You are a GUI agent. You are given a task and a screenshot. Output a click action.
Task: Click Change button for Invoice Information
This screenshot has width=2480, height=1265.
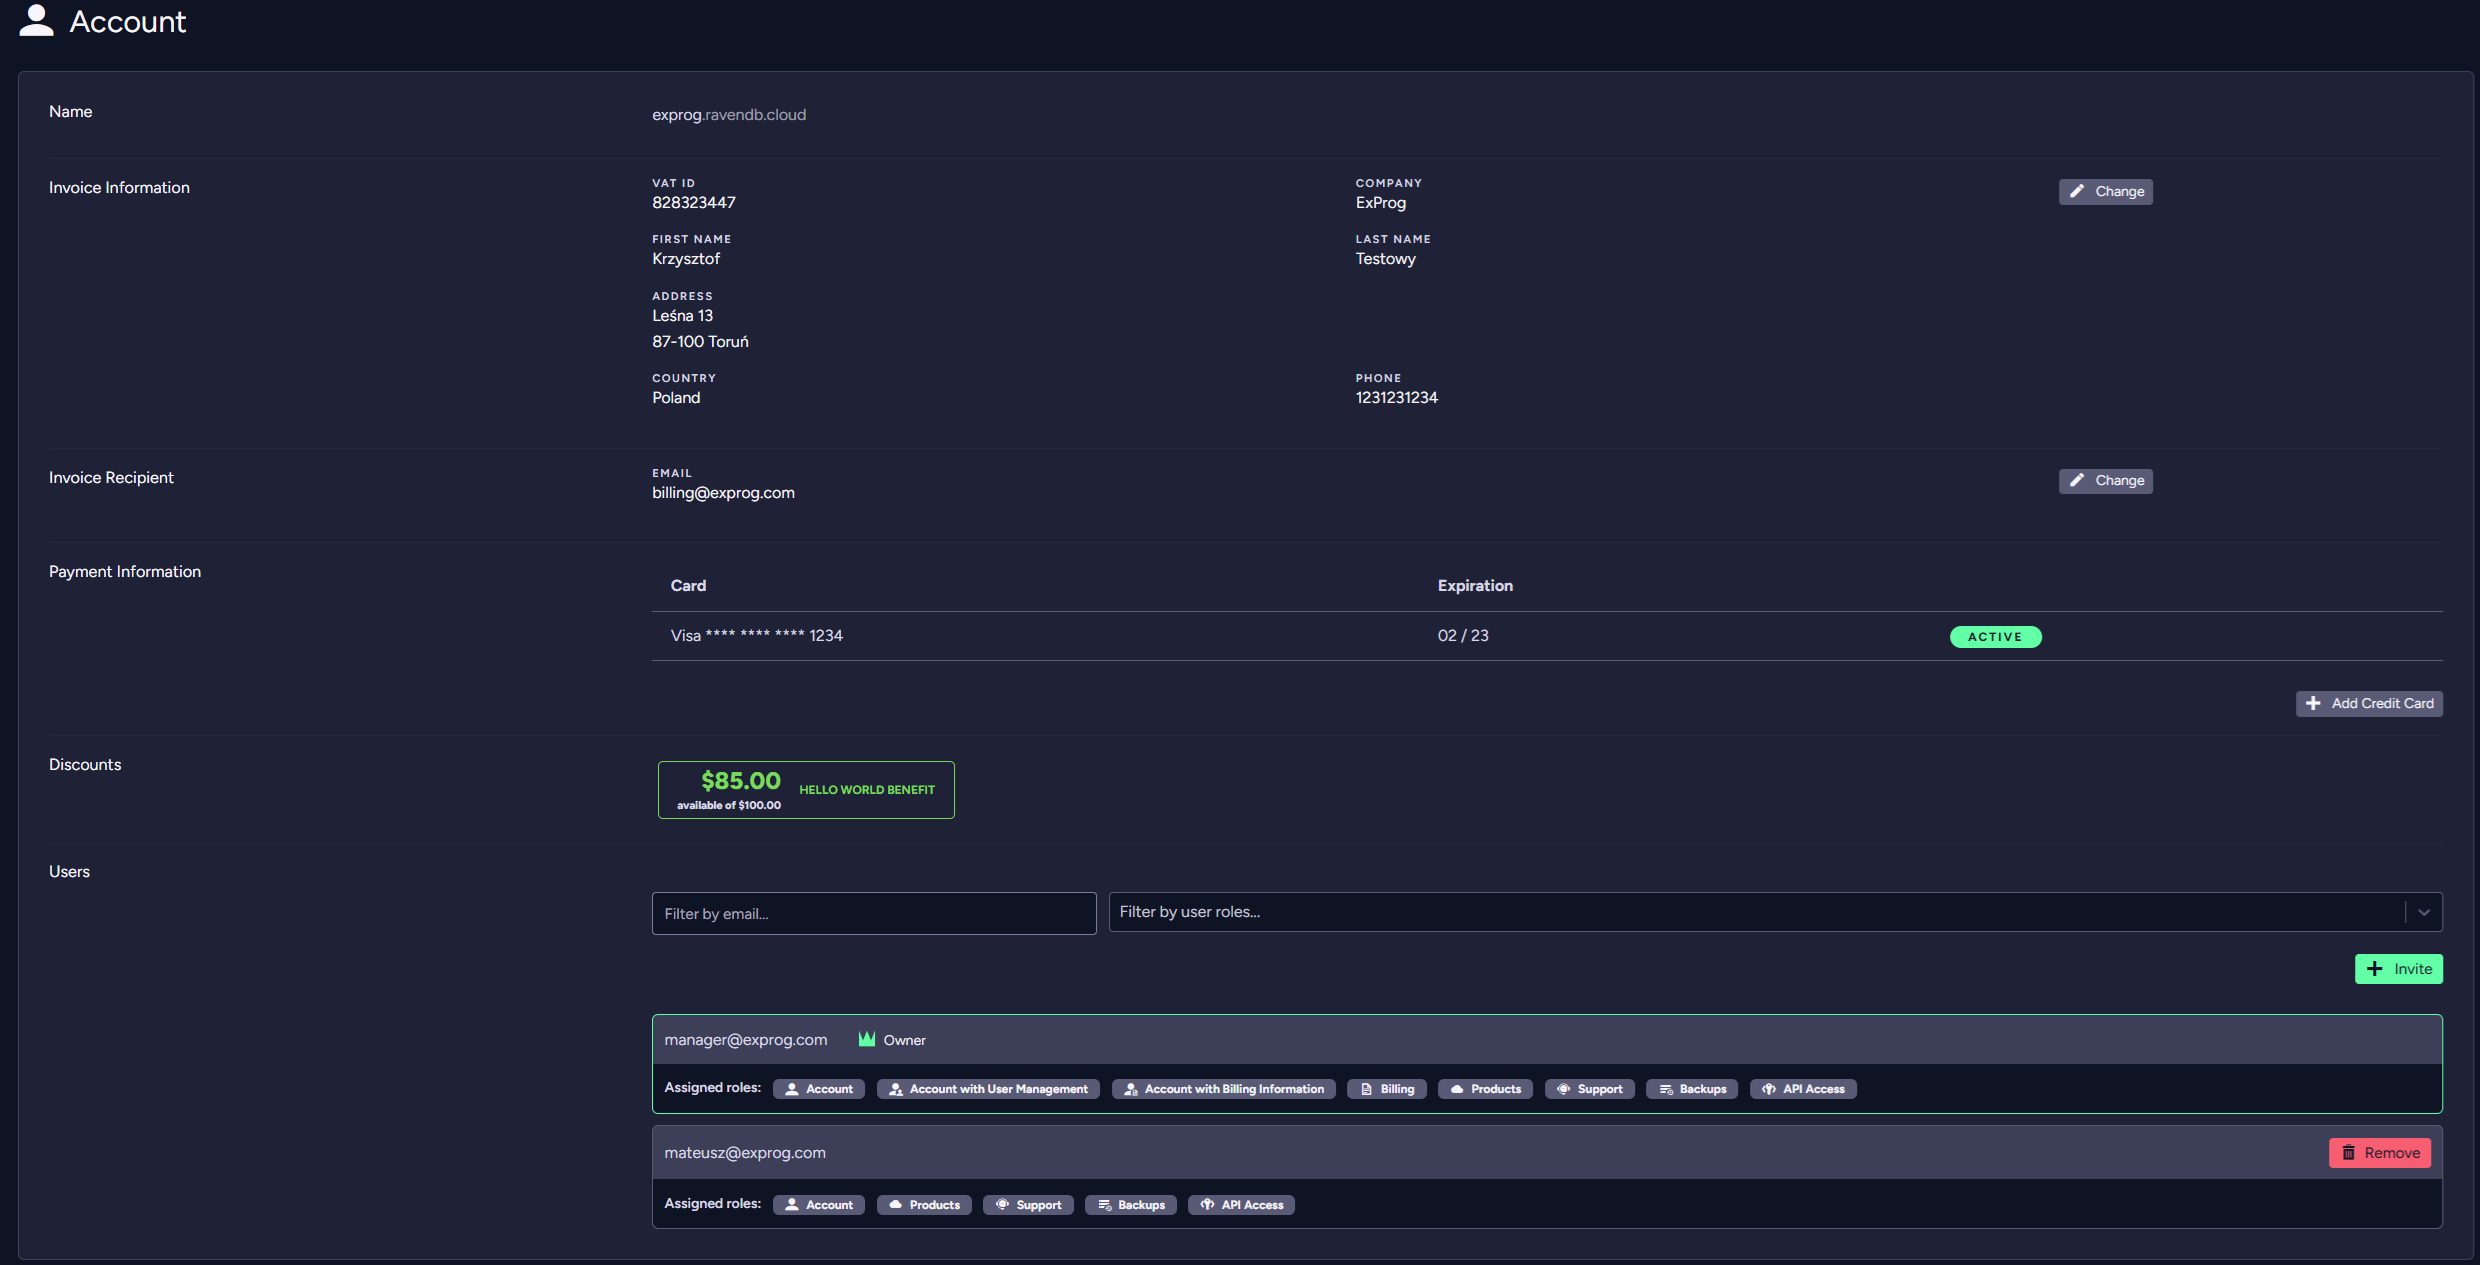(2105, 191)
